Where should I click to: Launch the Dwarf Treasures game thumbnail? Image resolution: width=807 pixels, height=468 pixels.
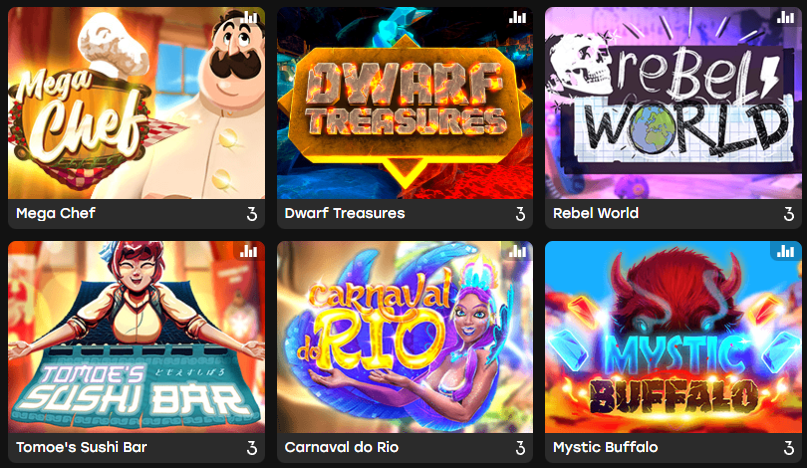click(405, 103)
